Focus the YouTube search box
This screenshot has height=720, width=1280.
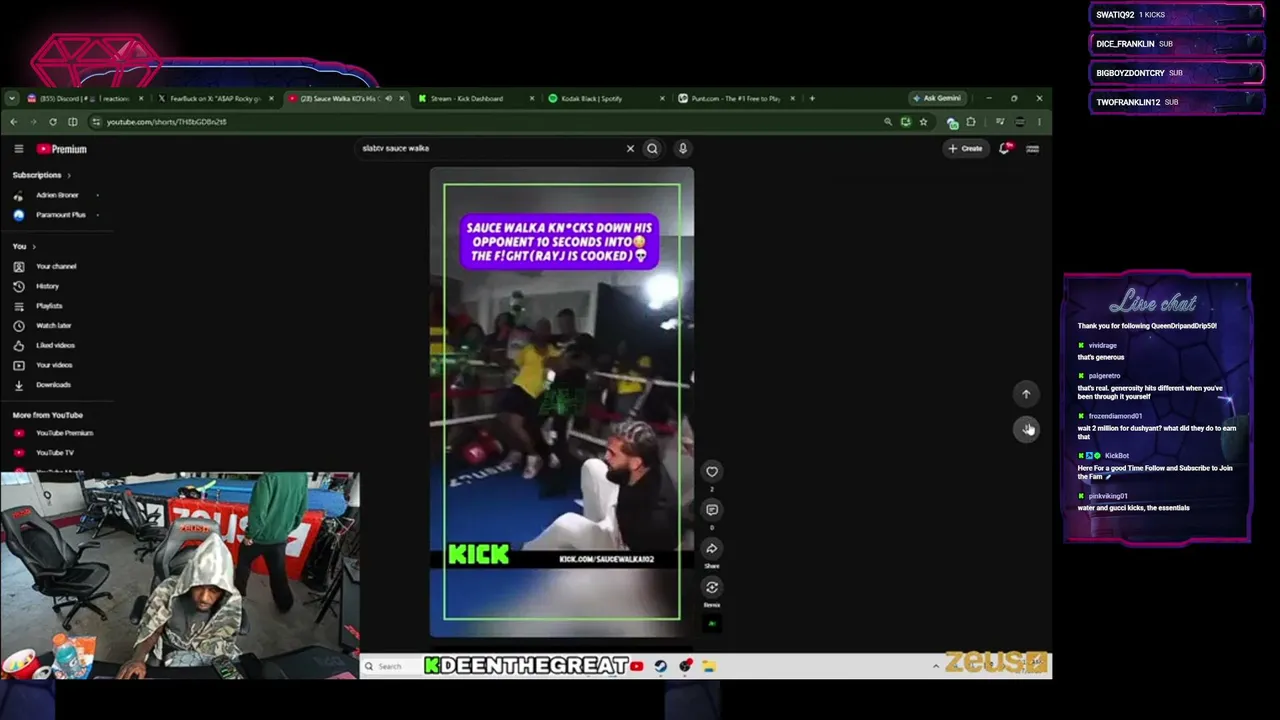pyautogui.click(x=490, y=148)
